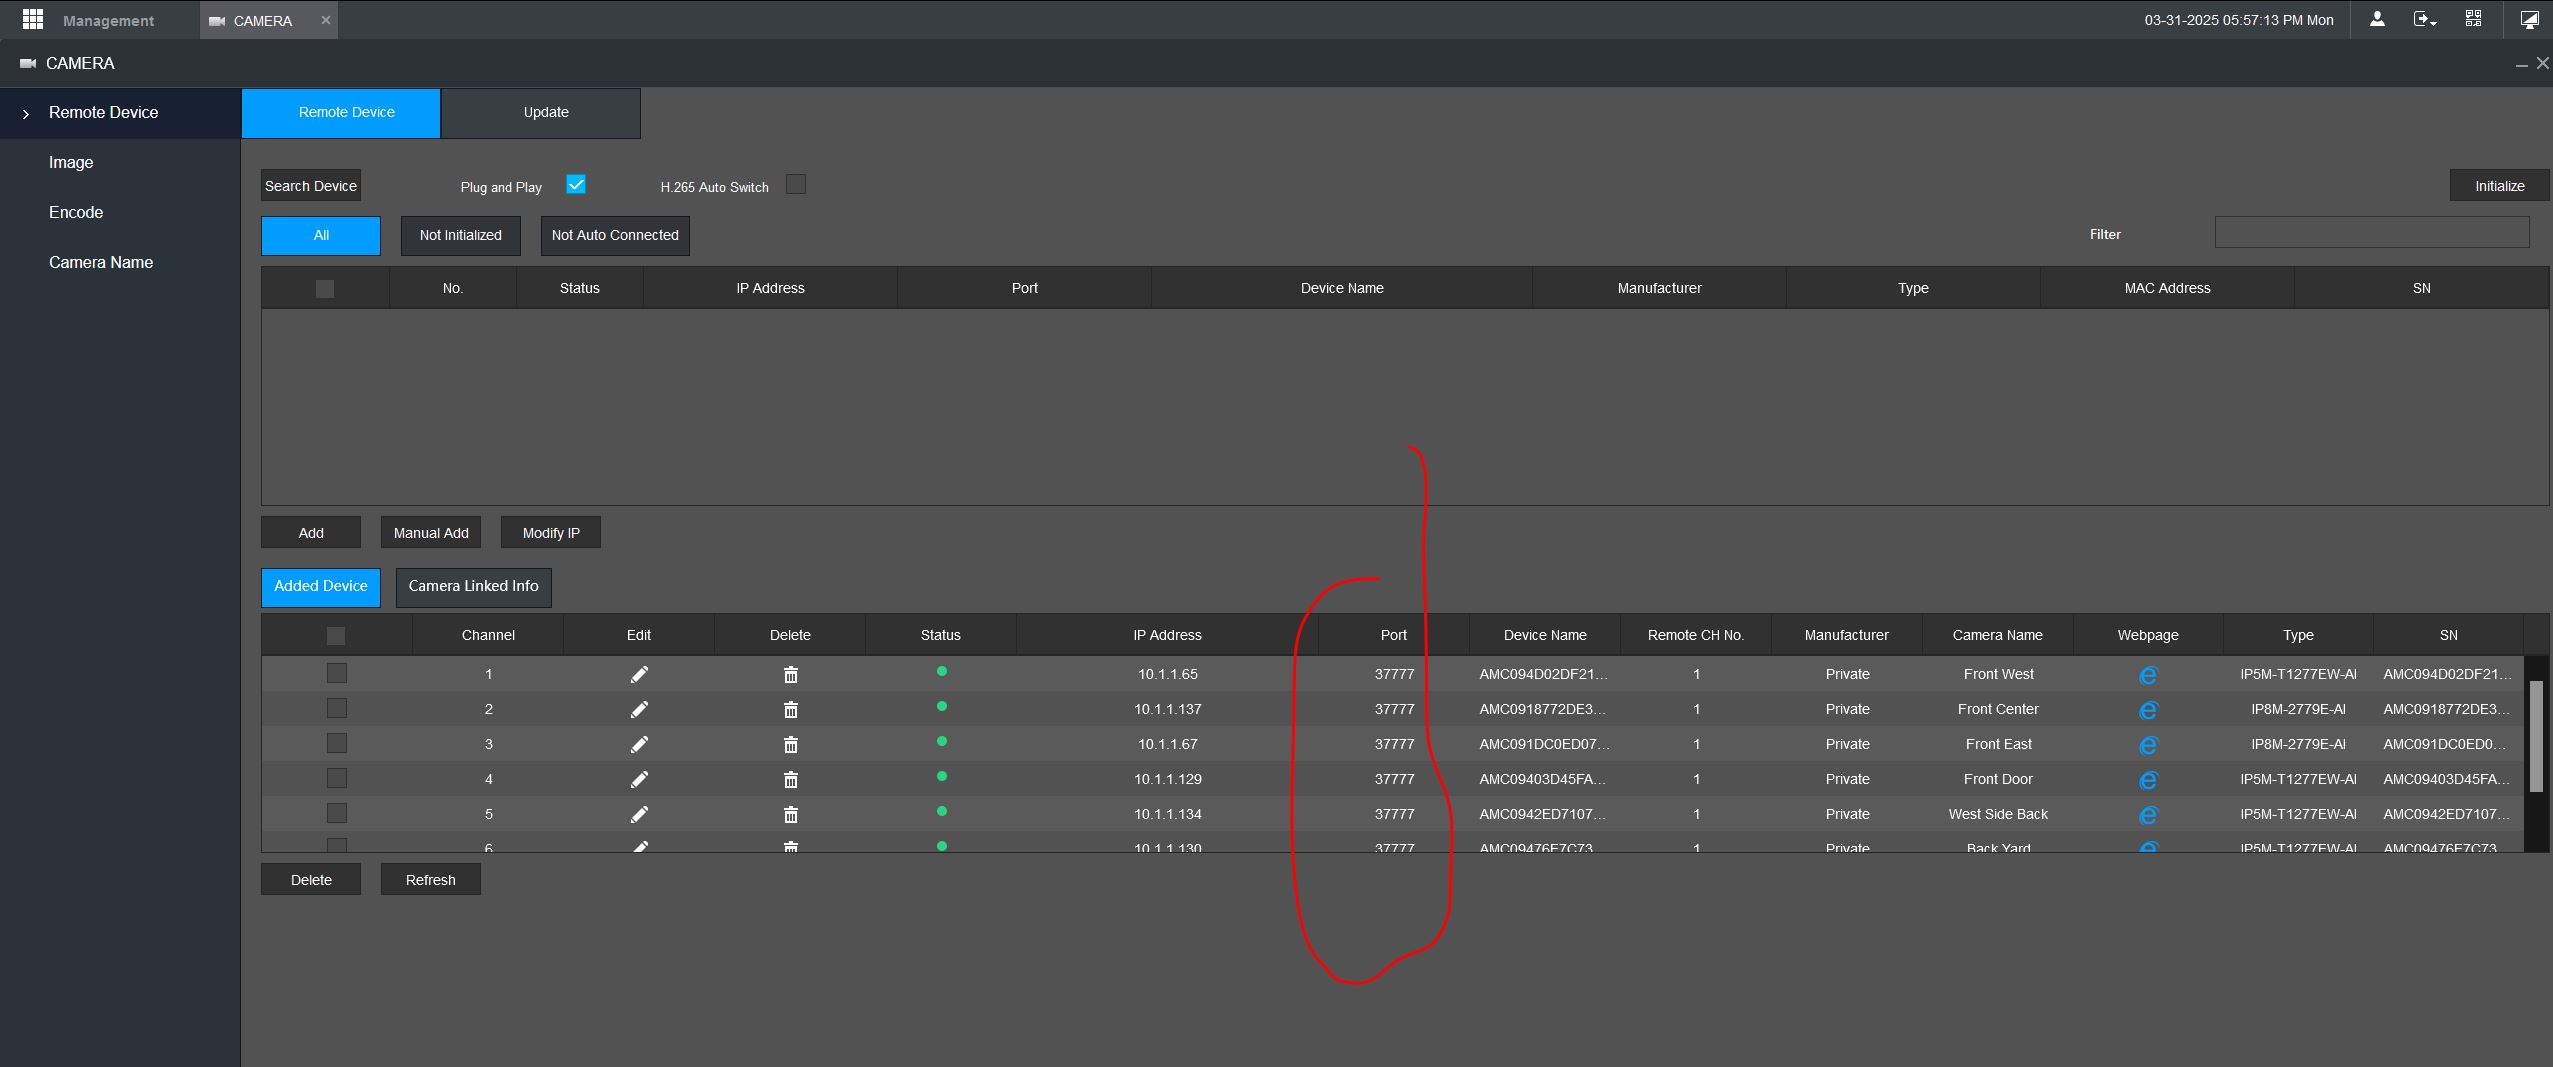Click the user account icon
The height and width of the screenshot is (1067, 2553).
click(x=2377, y=19)
